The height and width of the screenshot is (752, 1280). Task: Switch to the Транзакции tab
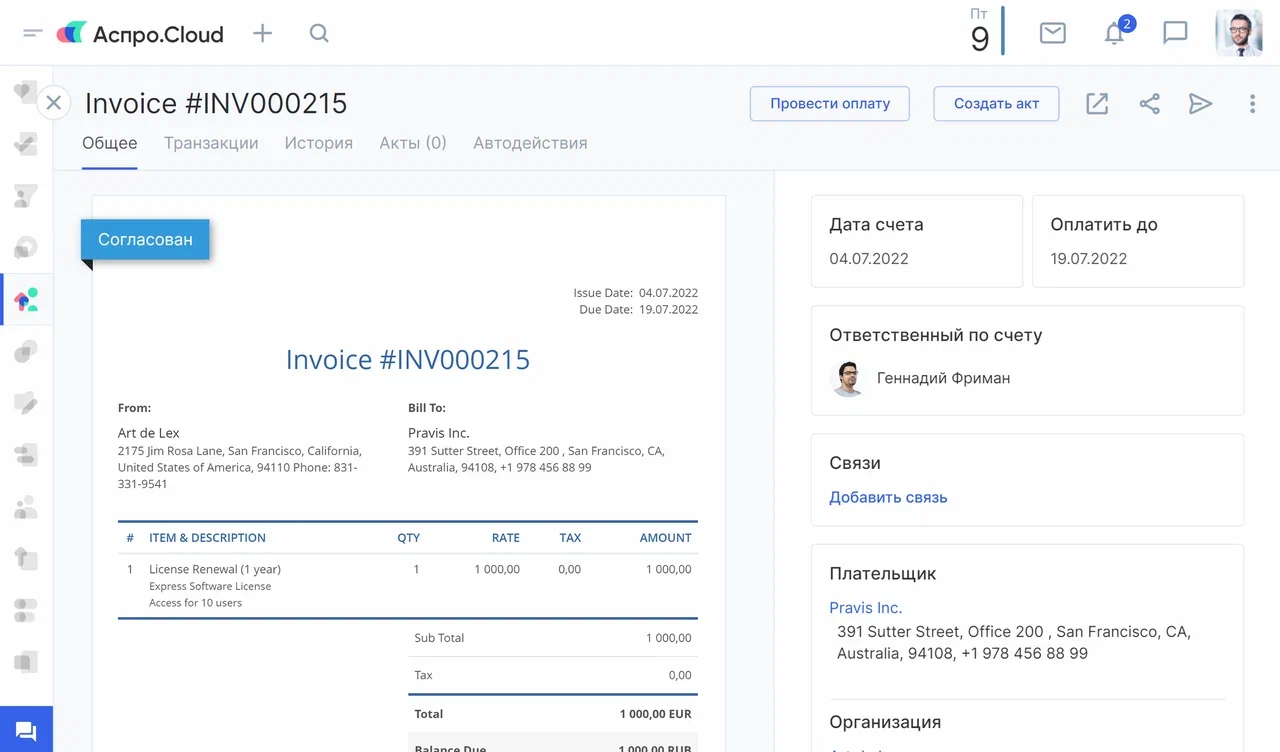(x=211, y=143)
